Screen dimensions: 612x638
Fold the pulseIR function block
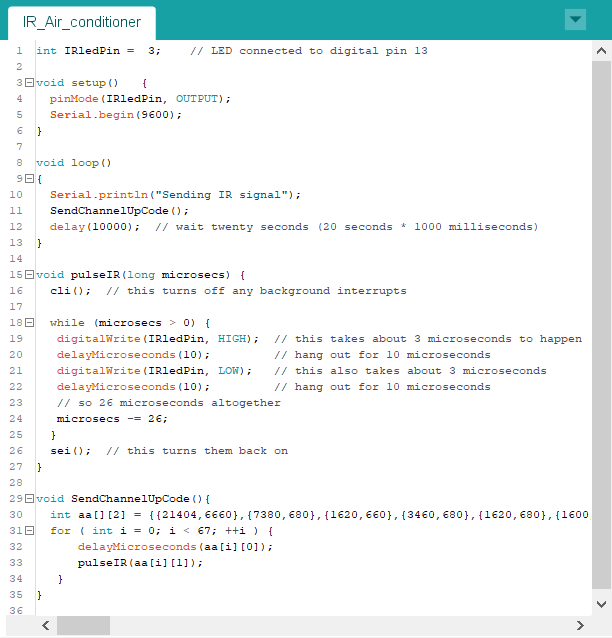coord(29,275)
